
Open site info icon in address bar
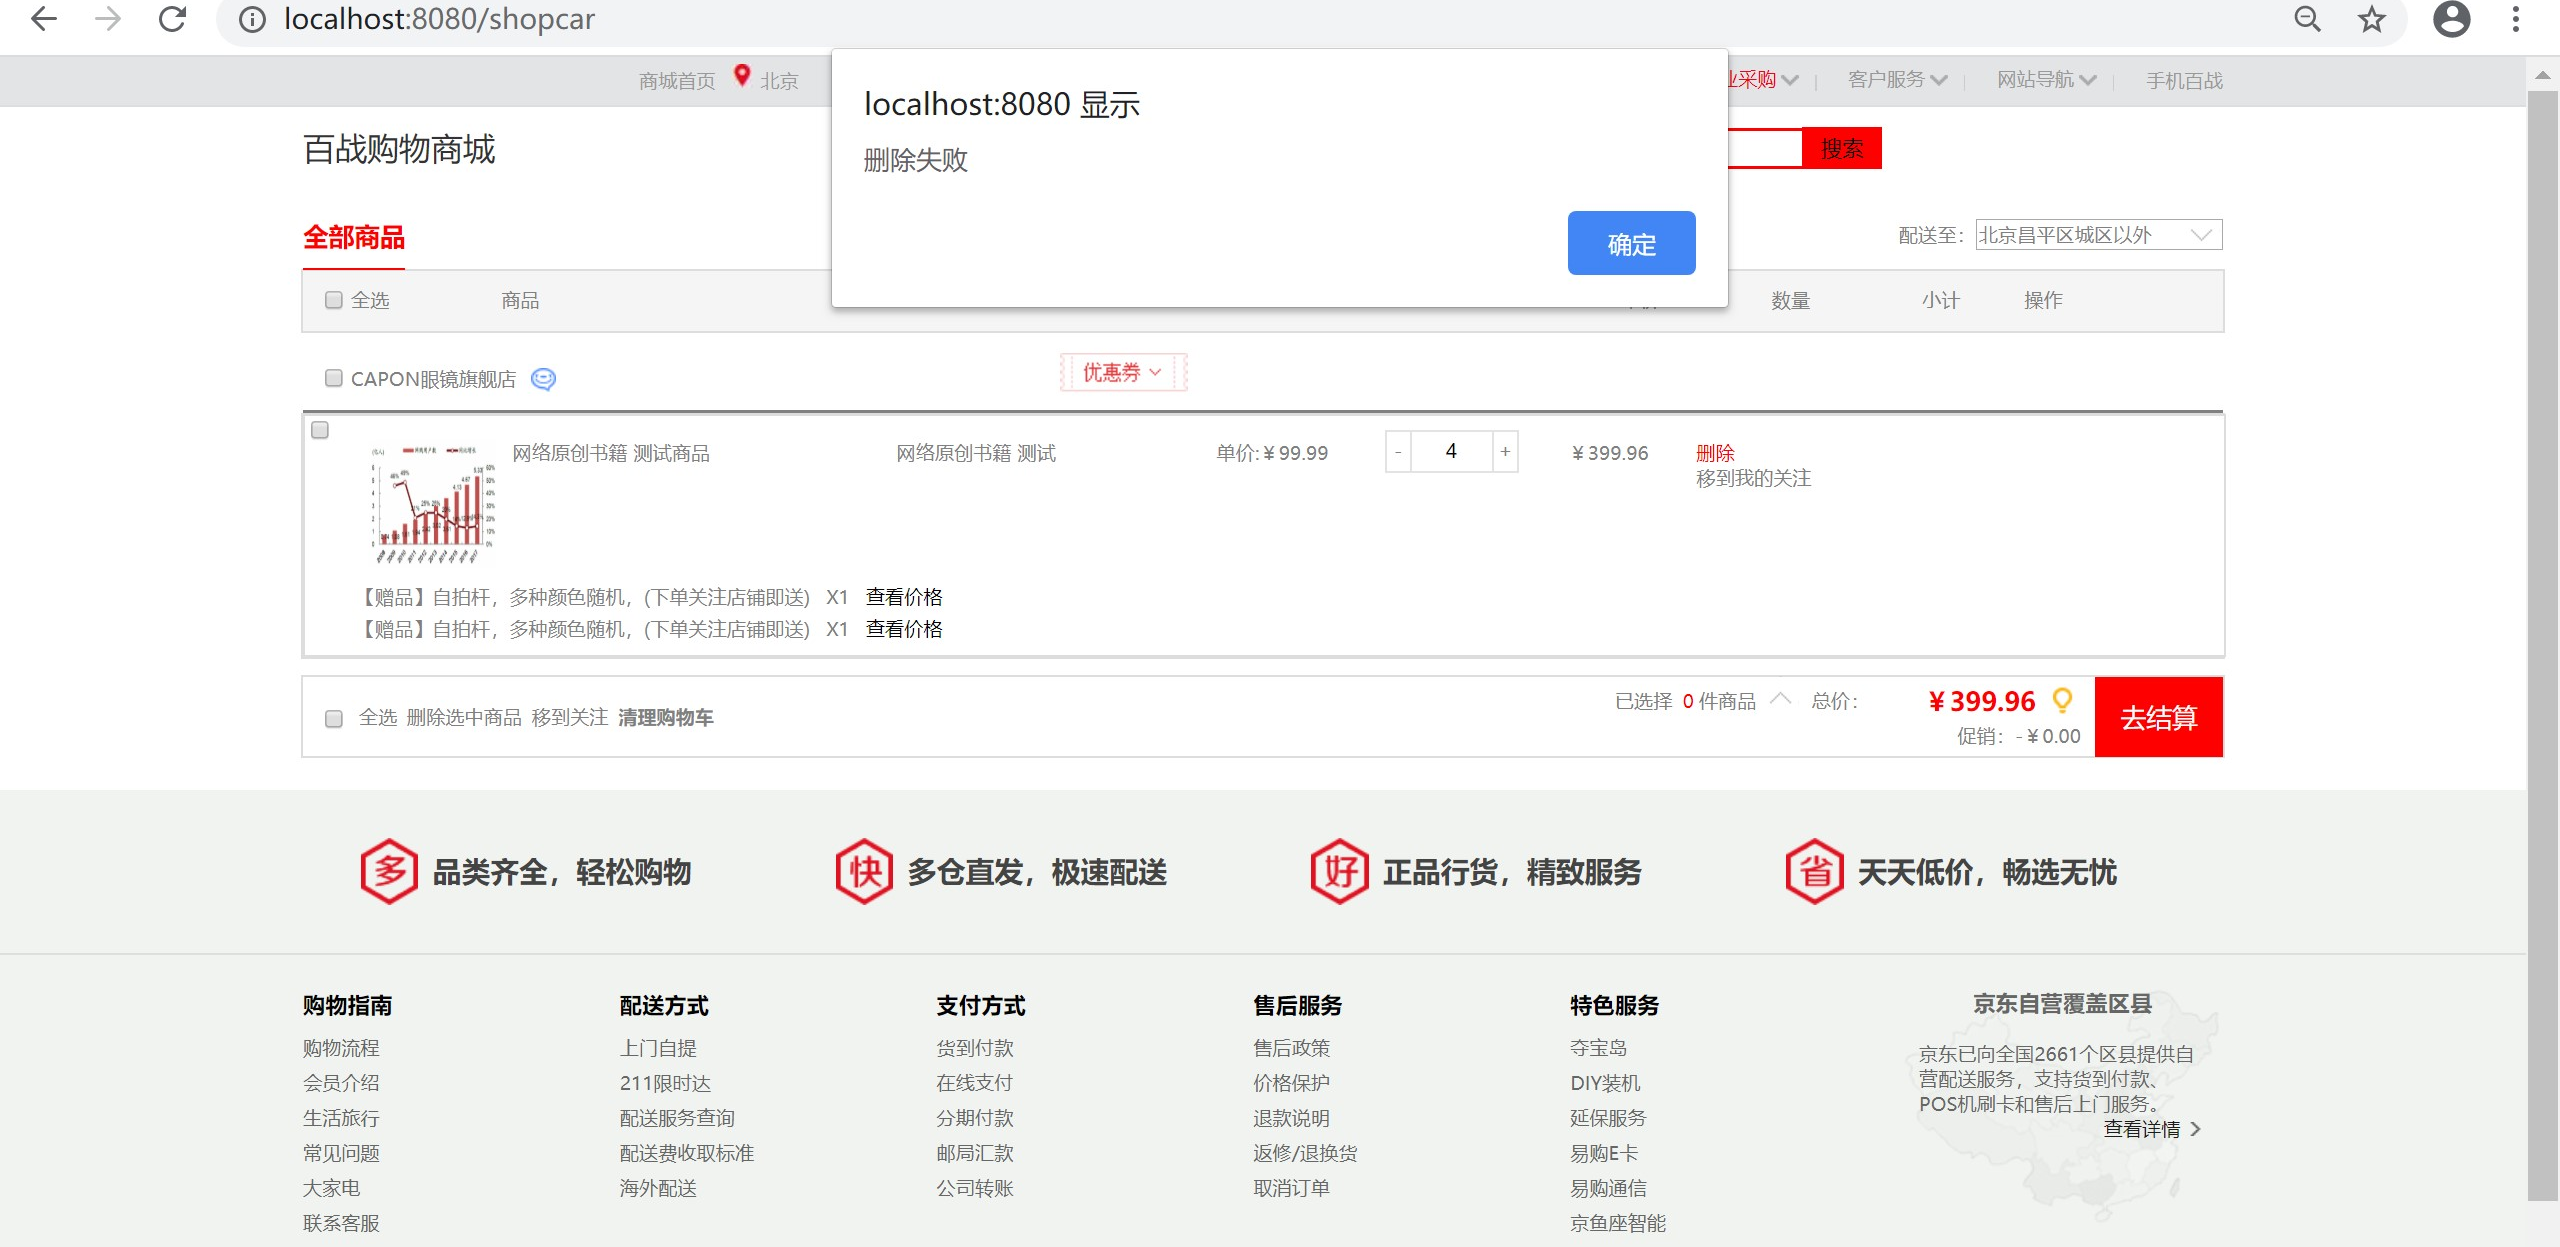[252, 20]
